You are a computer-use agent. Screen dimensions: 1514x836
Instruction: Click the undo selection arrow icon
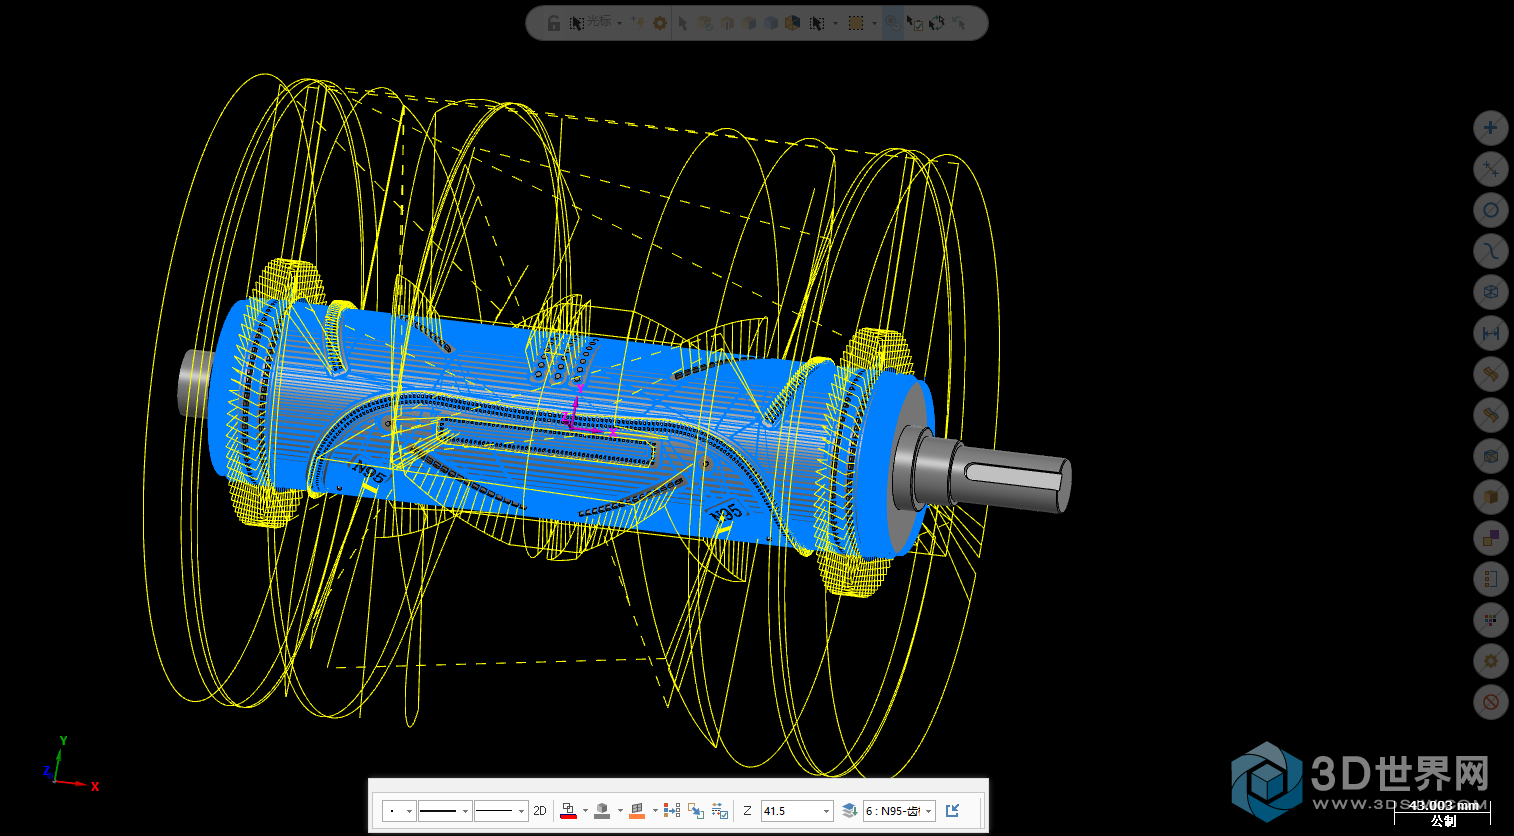(x=959, y=23)
